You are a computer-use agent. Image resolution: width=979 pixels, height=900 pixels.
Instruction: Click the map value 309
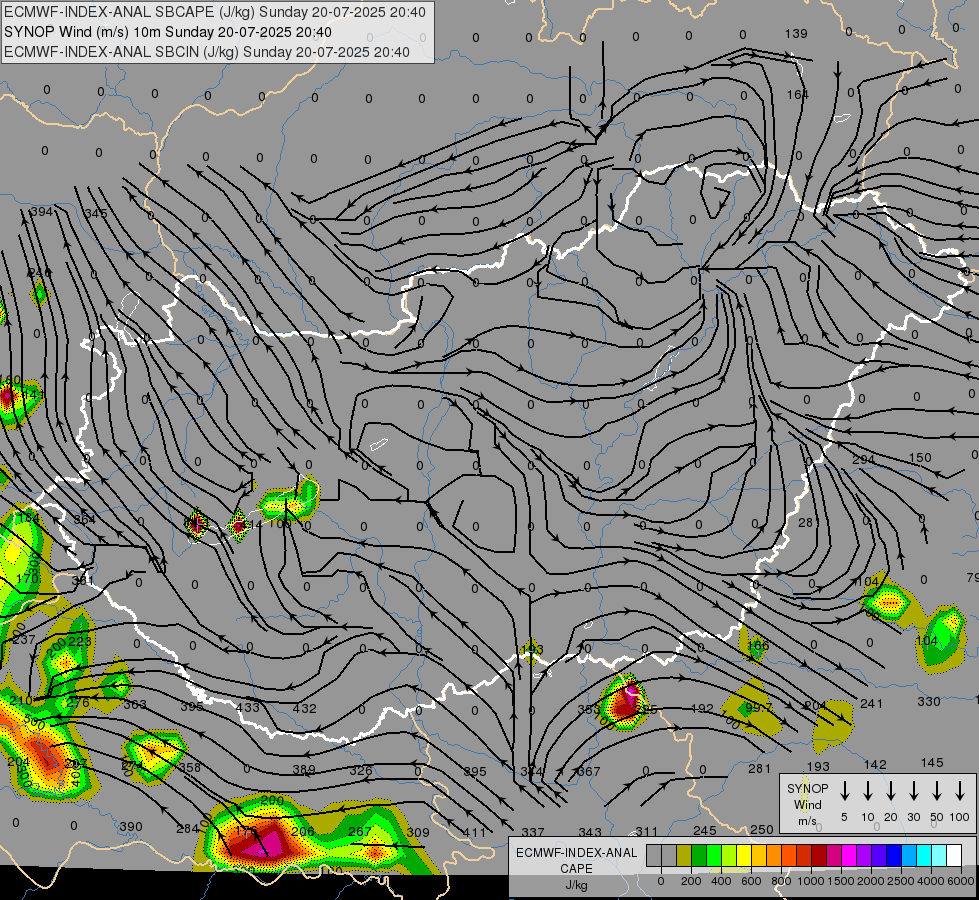tap(418, 832)
